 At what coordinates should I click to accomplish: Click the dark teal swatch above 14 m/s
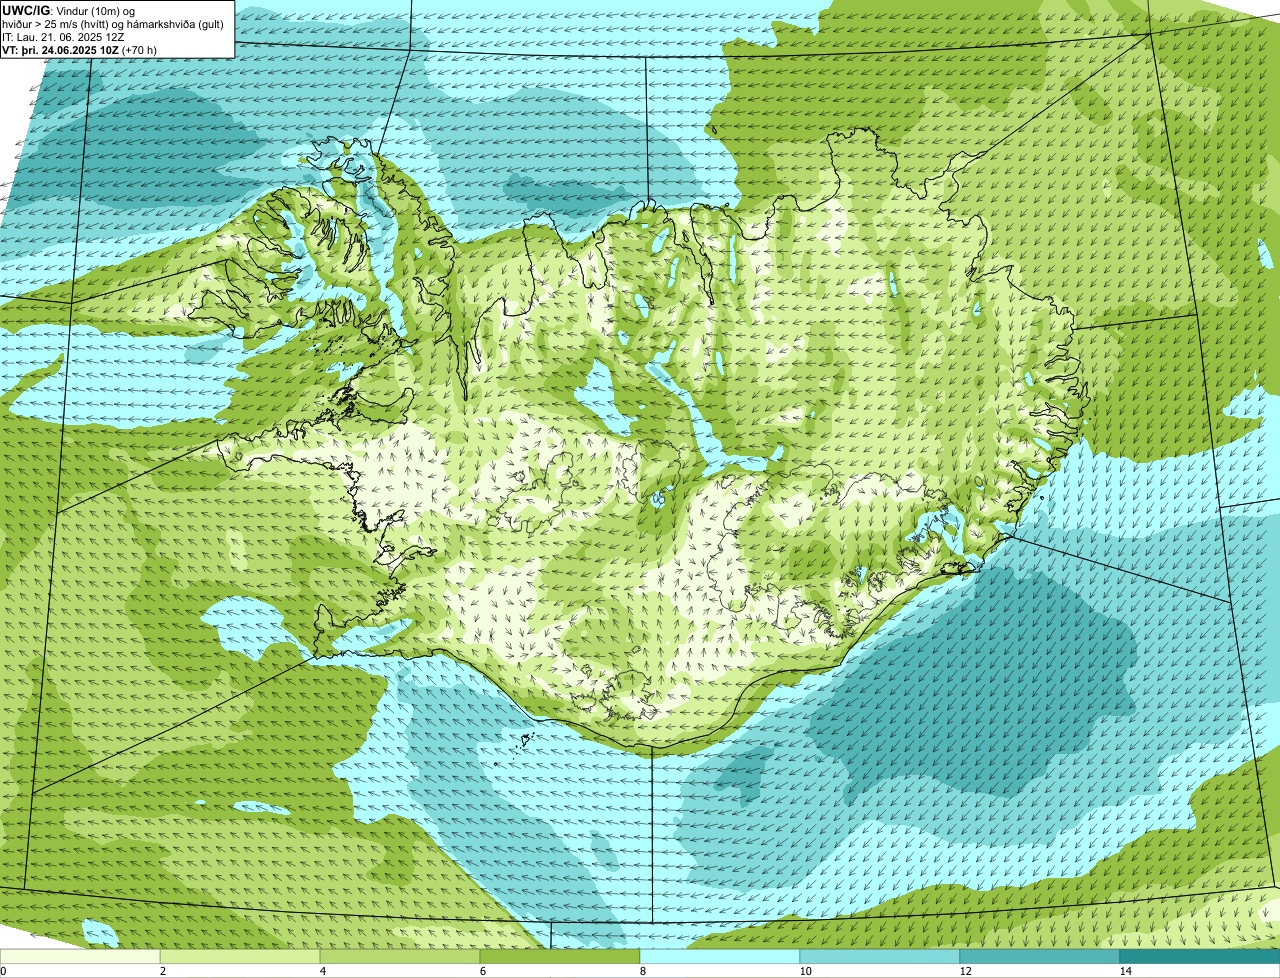coord(1200,956)
